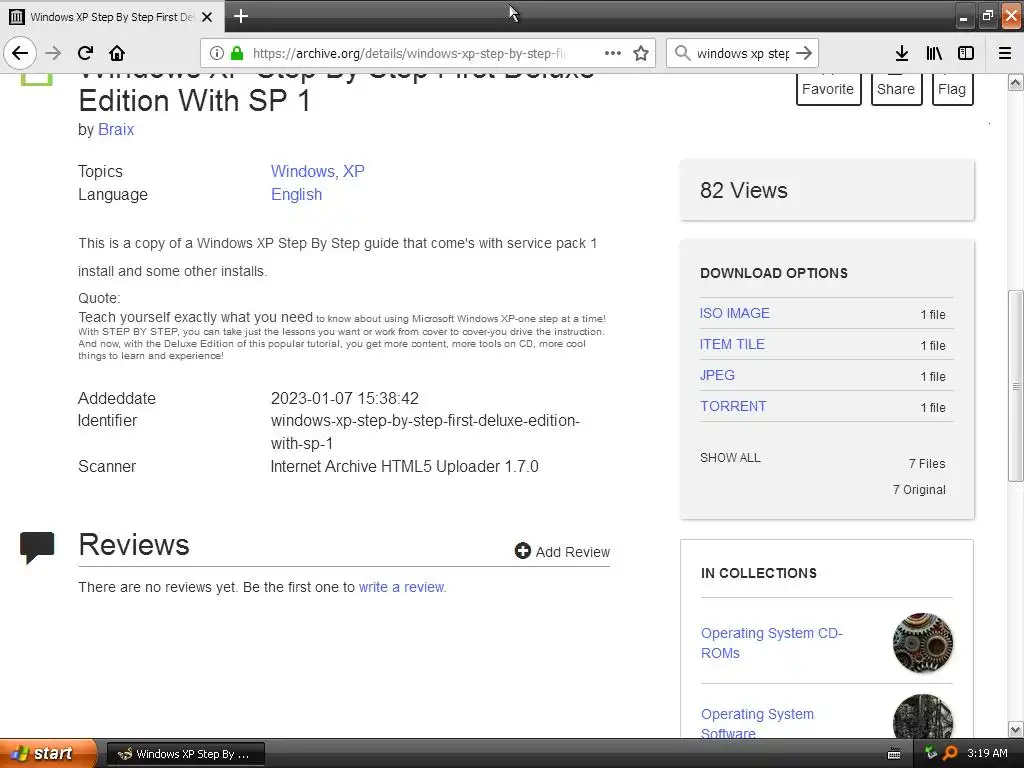Image resolution: width=1024 pixels, height=768 pixels.
Task: Click the Share button
Action: coord(896,89)
